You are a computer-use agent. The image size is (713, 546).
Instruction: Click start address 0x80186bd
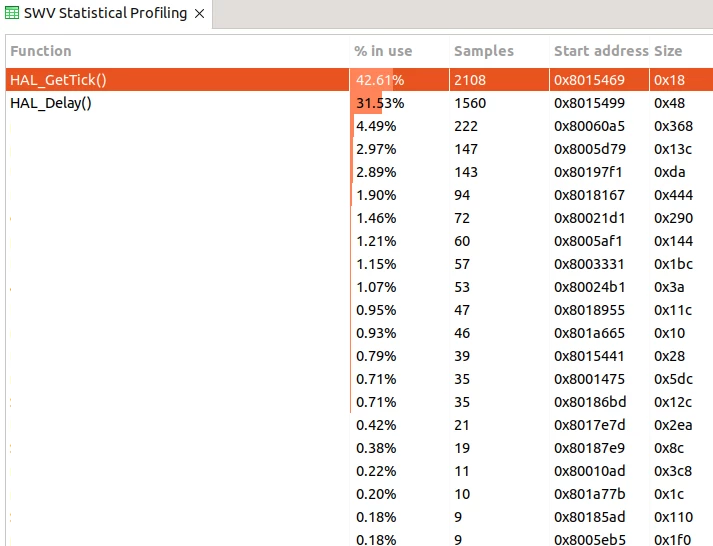(590, 402)
